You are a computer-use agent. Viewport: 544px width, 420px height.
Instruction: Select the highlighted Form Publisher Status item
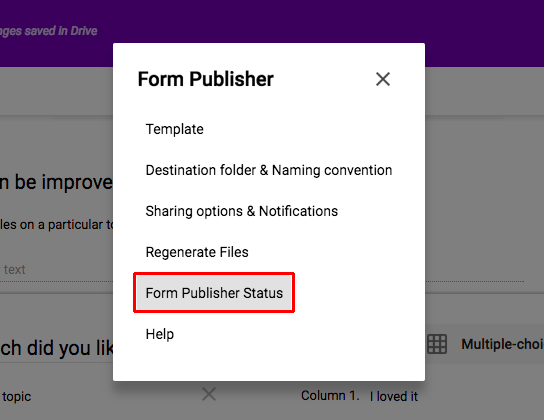point(214,293)
